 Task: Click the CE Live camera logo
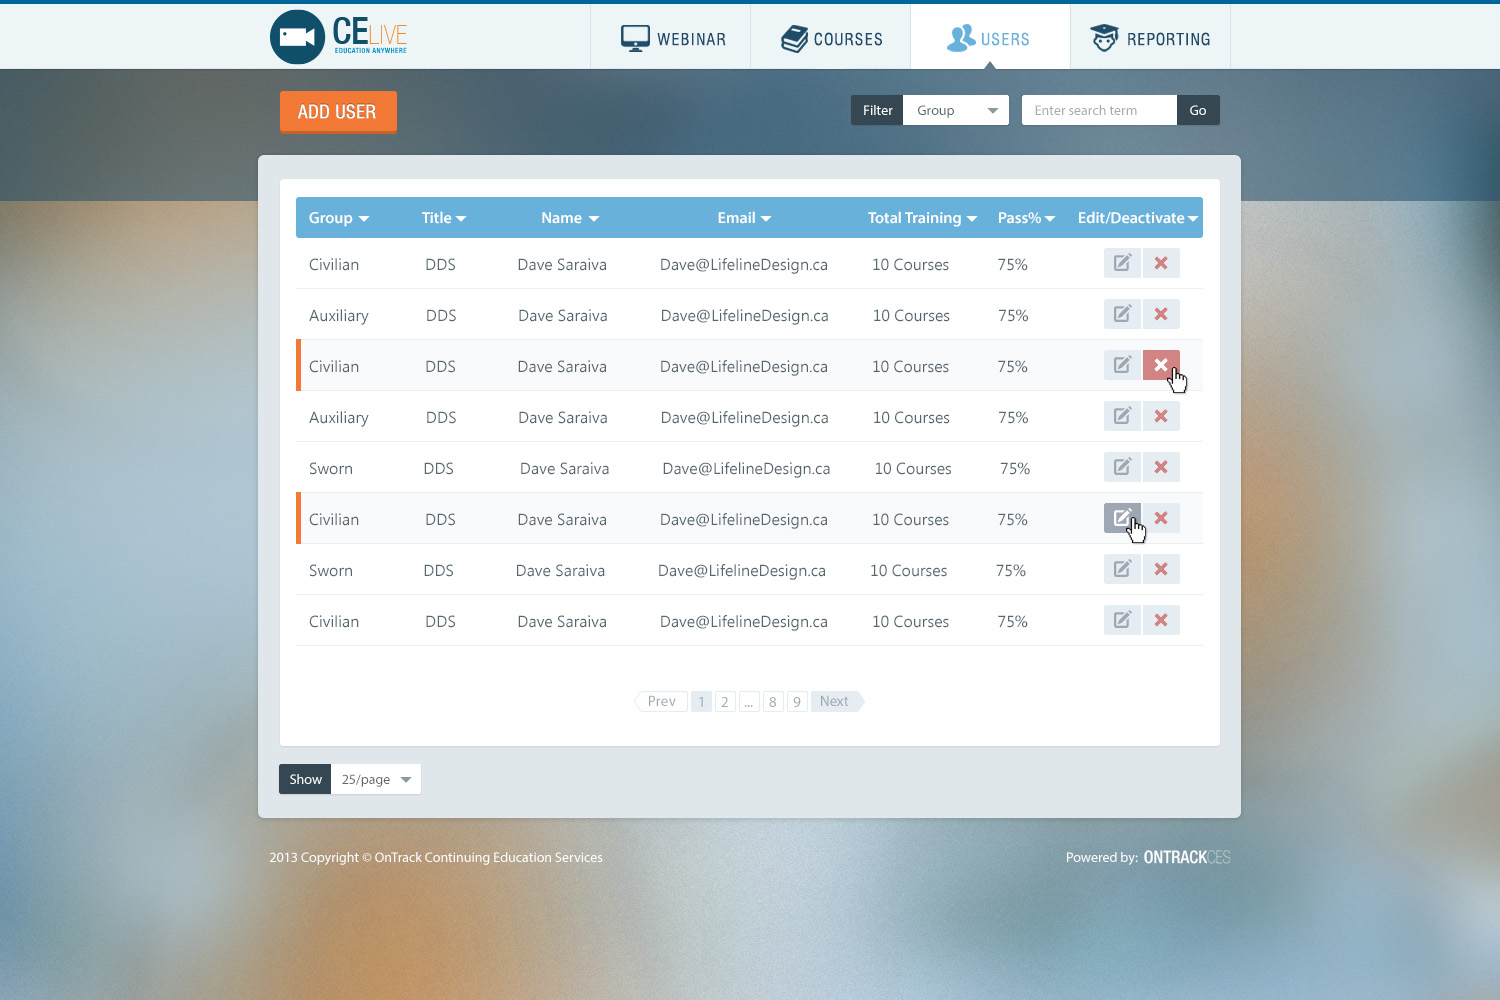297,37
